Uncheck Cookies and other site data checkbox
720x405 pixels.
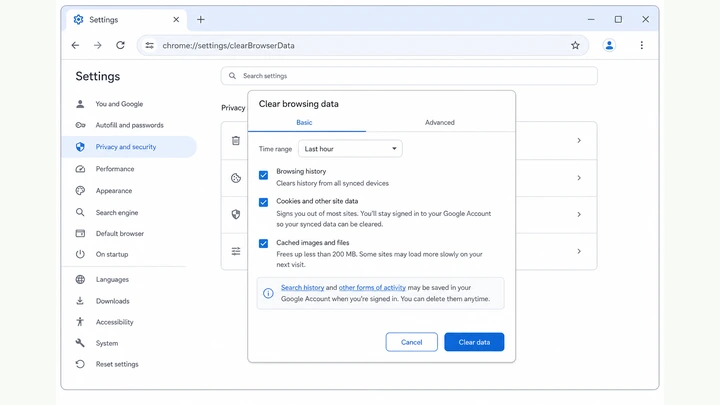(x=263, y=202)
